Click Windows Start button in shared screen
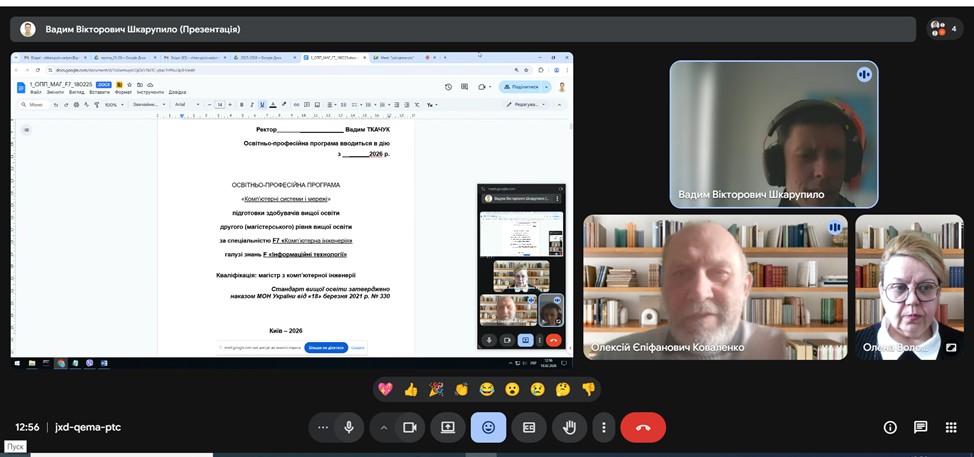974x457 pixels. [x=17, y=363]
